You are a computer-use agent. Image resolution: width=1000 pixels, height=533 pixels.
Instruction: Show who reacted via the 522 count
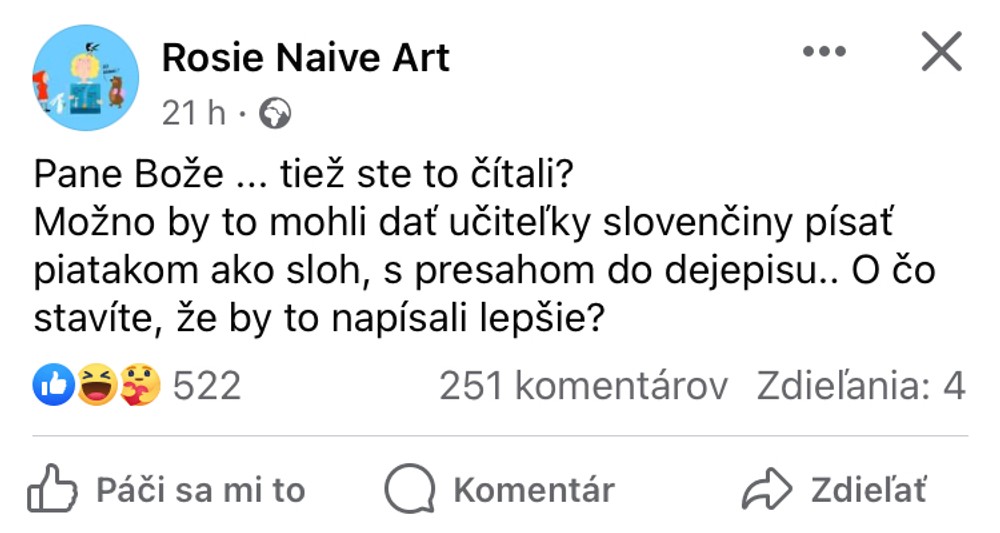click(207, 386)
